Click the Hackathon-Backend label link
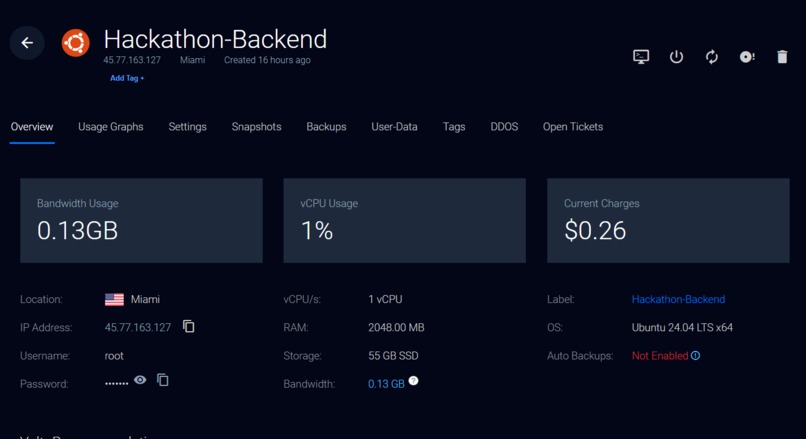This screenshot has height=439, width=806. [x=678, y=299]
